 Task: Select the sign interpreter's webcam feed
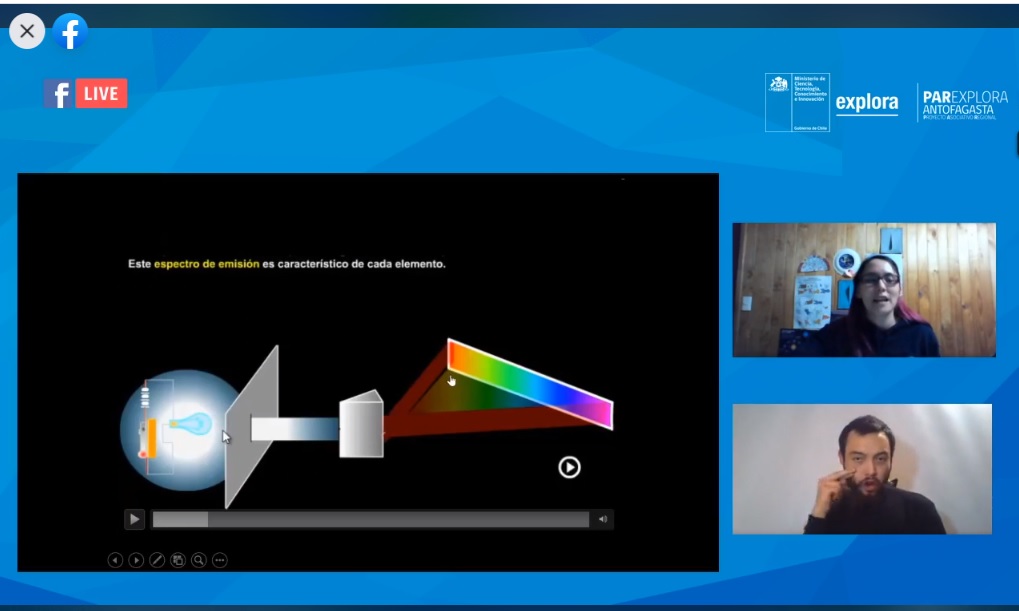point(862,469)
